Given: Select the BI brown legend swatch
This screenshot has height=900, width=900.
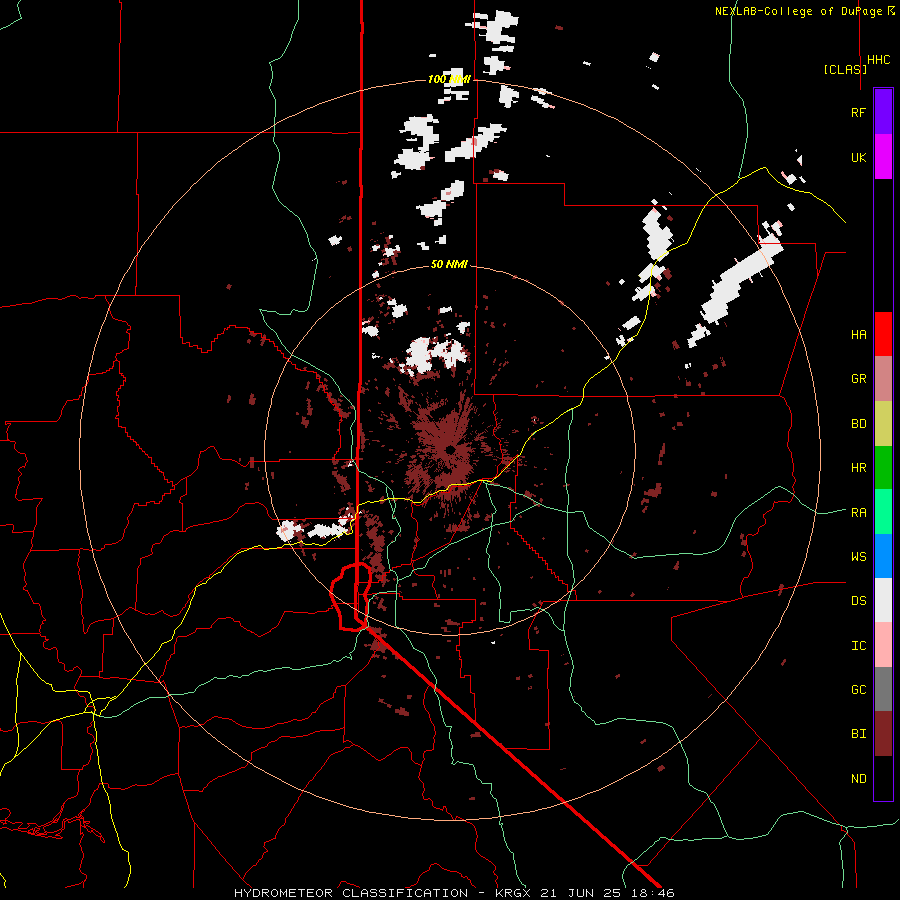Looking at the screenshot, I should click(x=883, y=734).
